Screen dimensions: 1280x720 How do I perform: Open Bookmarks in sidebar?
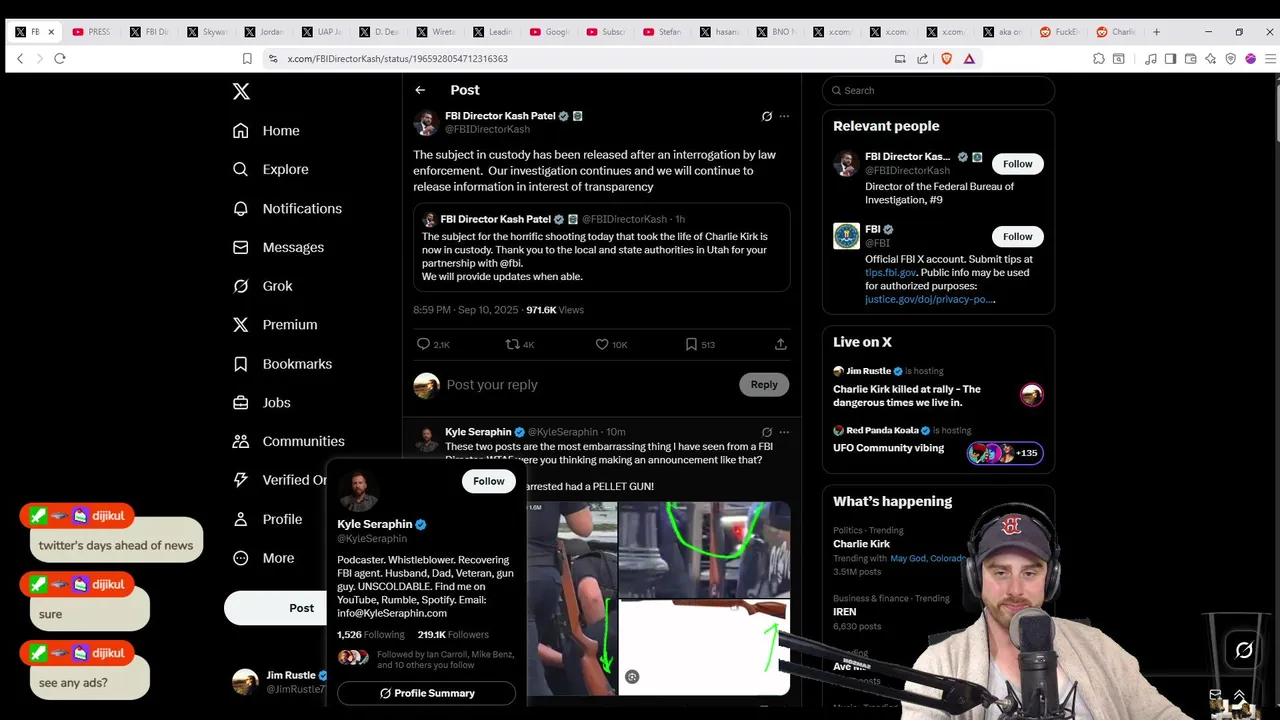pos(282,364)
